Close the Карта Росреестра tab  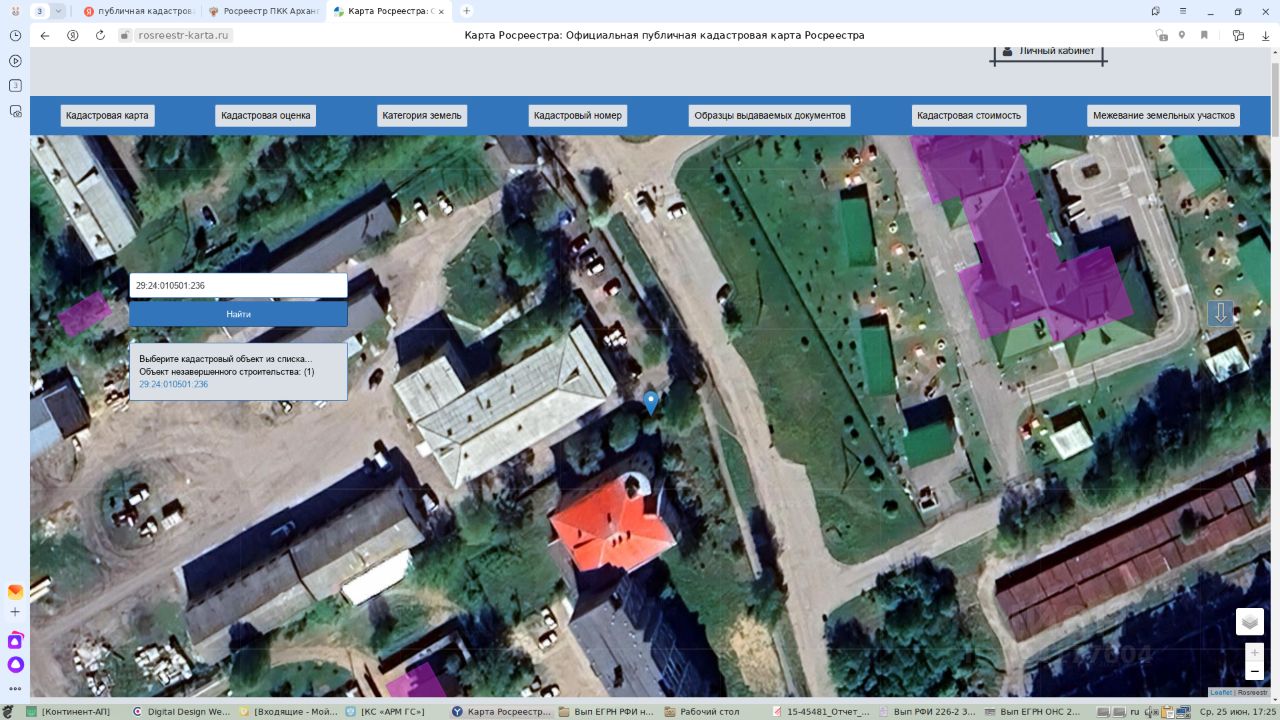(x=441, y=12)
